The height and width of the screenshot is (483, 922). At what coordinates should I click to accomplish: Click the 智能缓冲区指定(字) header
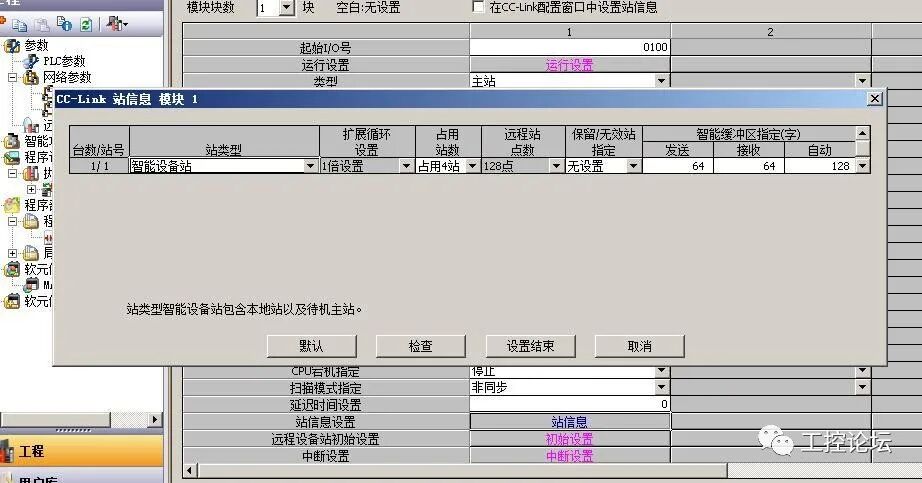click(x=749, y=134)
